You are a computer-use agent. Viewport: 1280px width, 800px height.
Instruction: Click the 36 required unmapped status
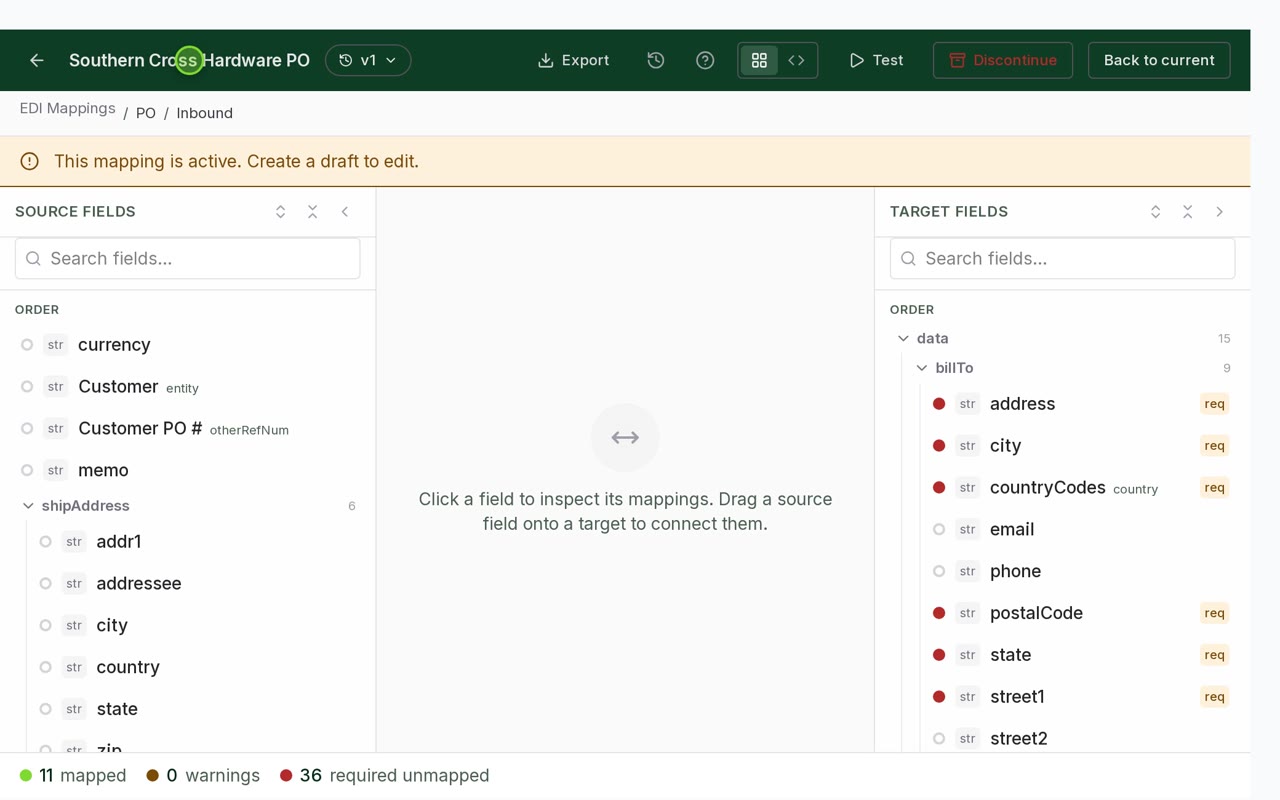tap(385, 776)
